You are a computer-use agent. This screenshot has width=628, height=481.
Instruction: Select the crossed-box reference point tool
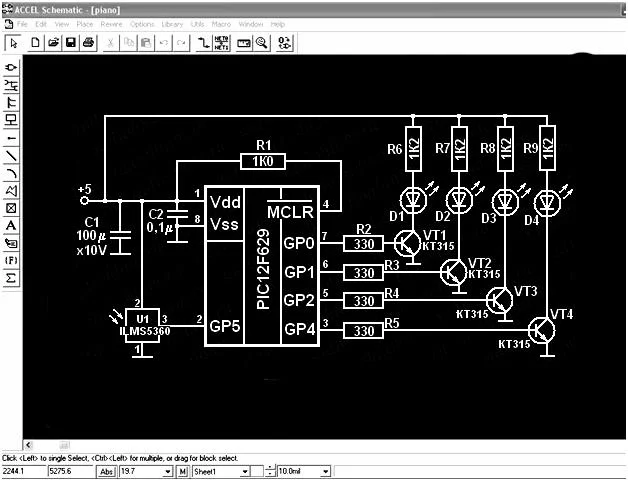coord(11,208)
